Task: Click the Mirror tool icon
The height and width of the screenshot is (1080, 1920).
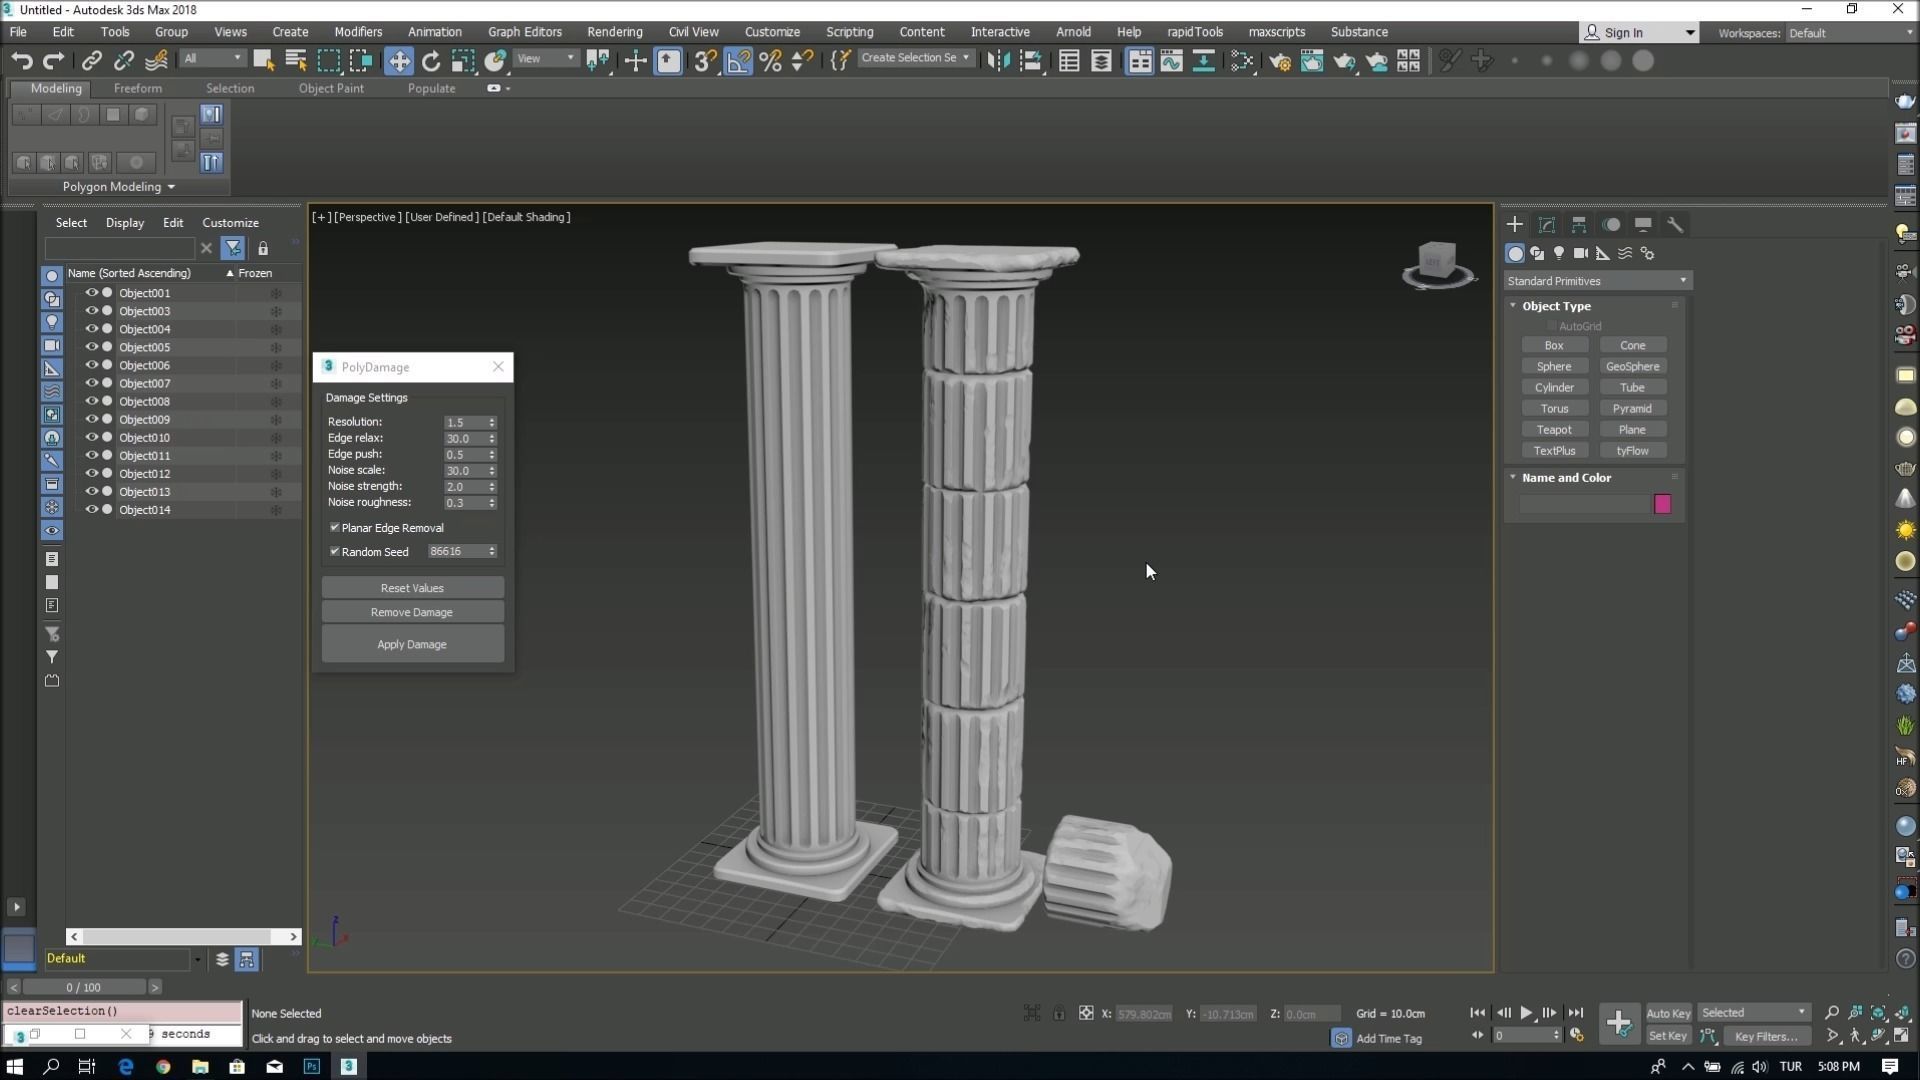Action: (998, 61)
